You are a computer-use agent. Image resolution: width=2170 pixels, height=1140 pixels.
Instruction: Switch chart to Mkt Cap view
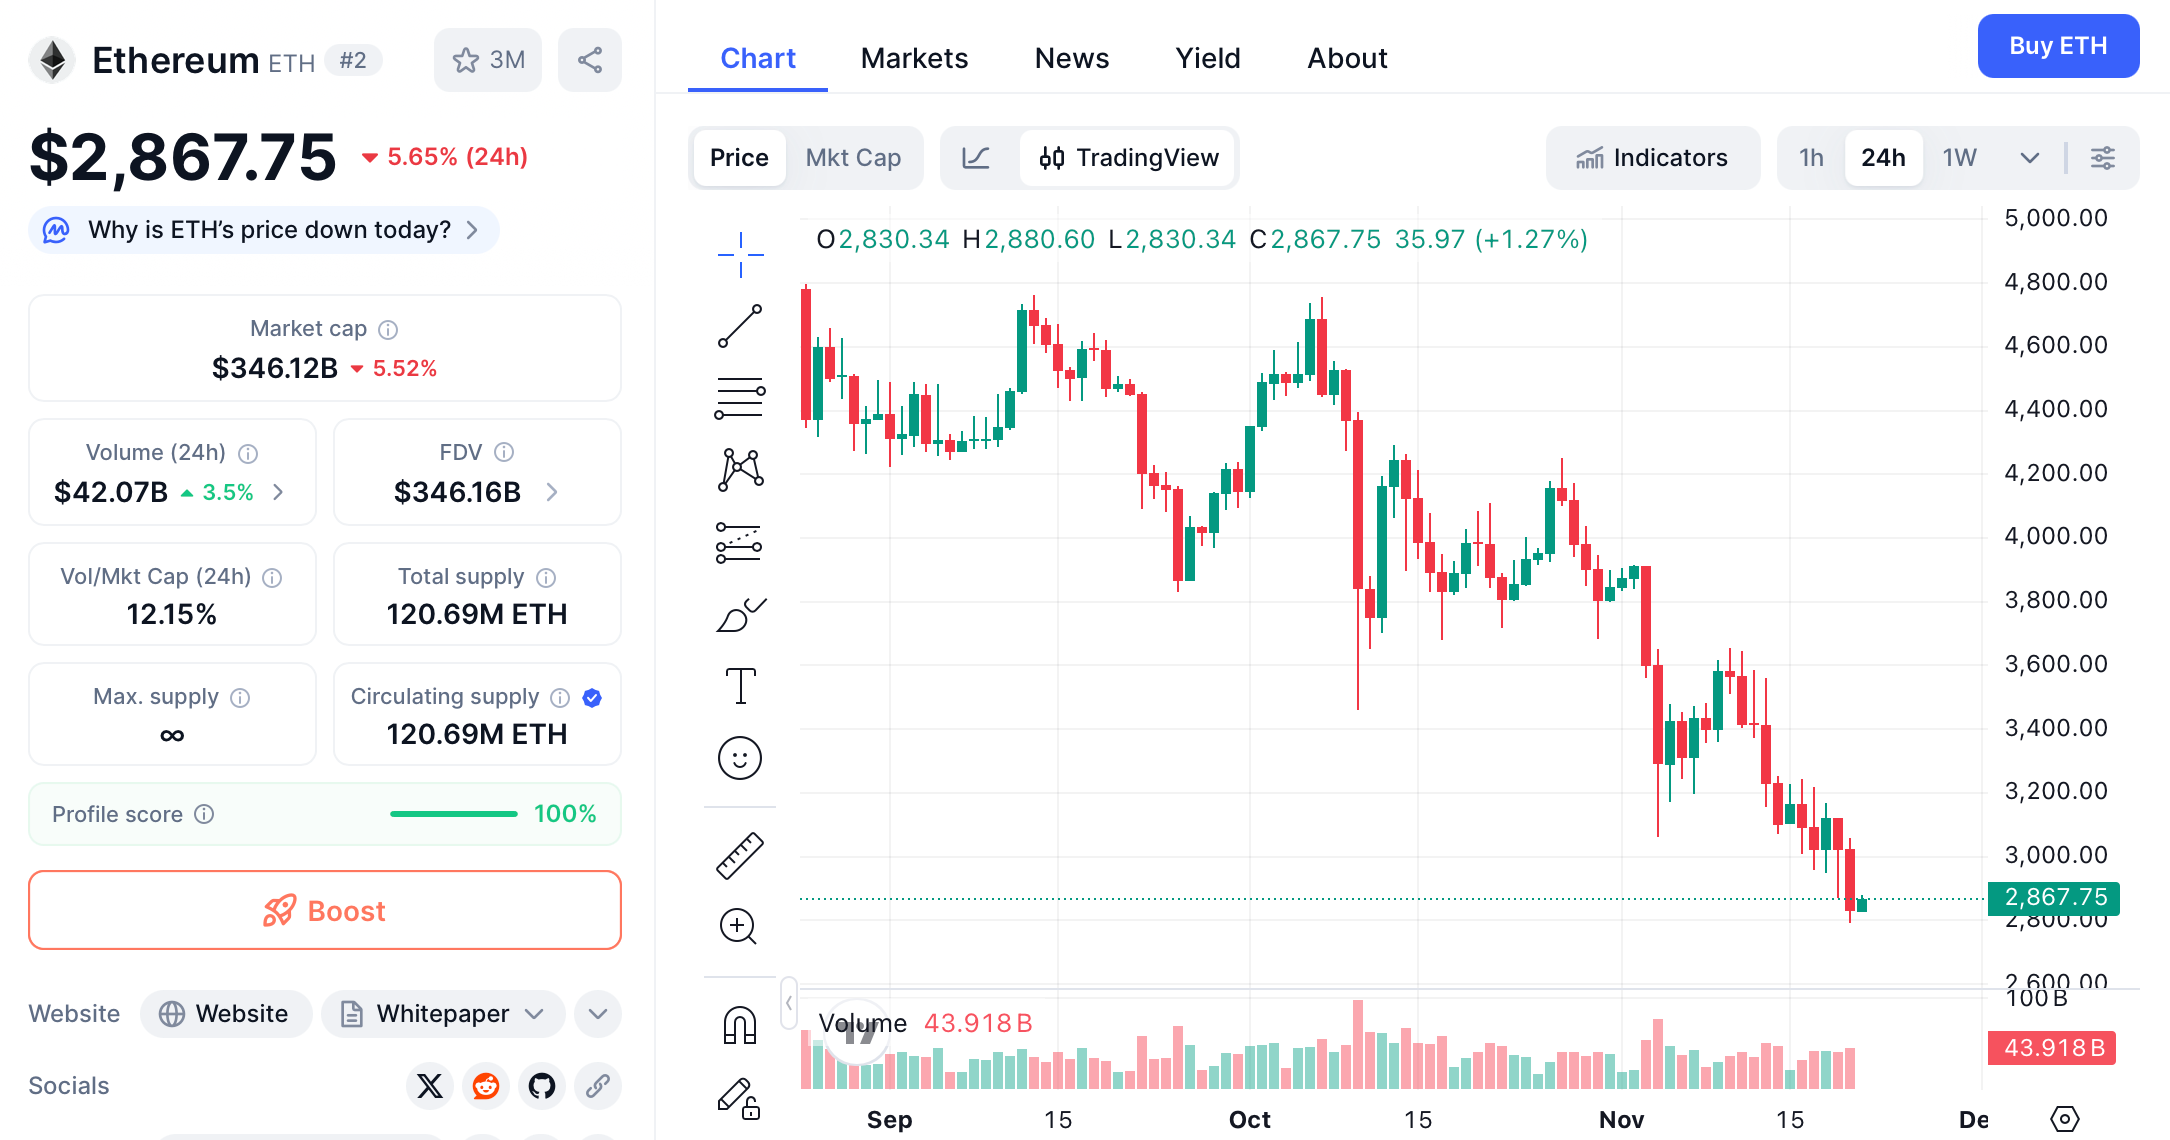click(x=853, y=157)
